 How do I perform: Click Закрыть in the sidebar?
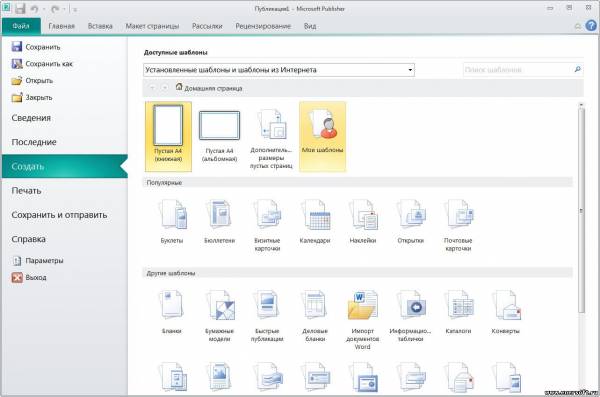pos(32,98)
